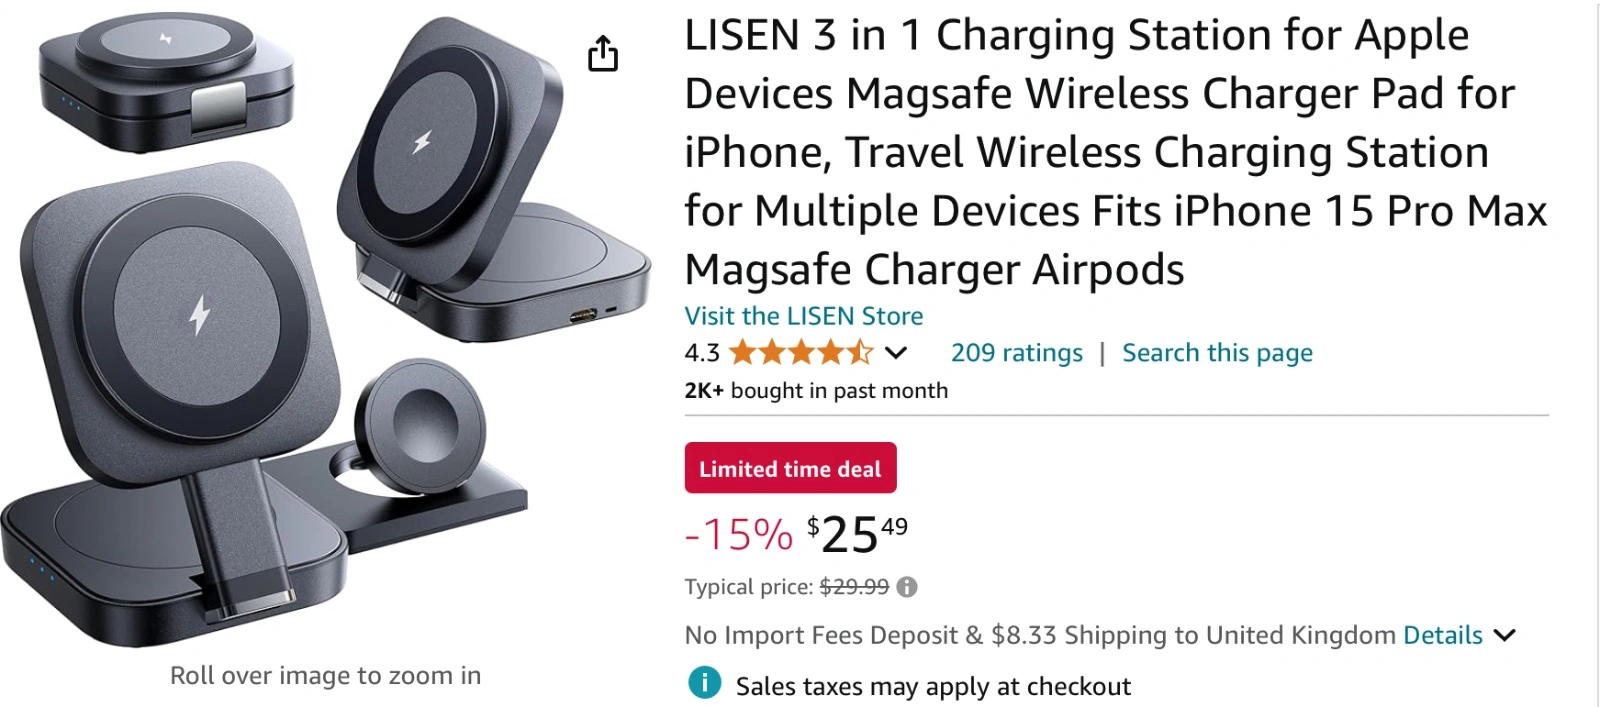Click the Search this page link
This screenshot has height=707, width=1600.
click(1217, 353)
